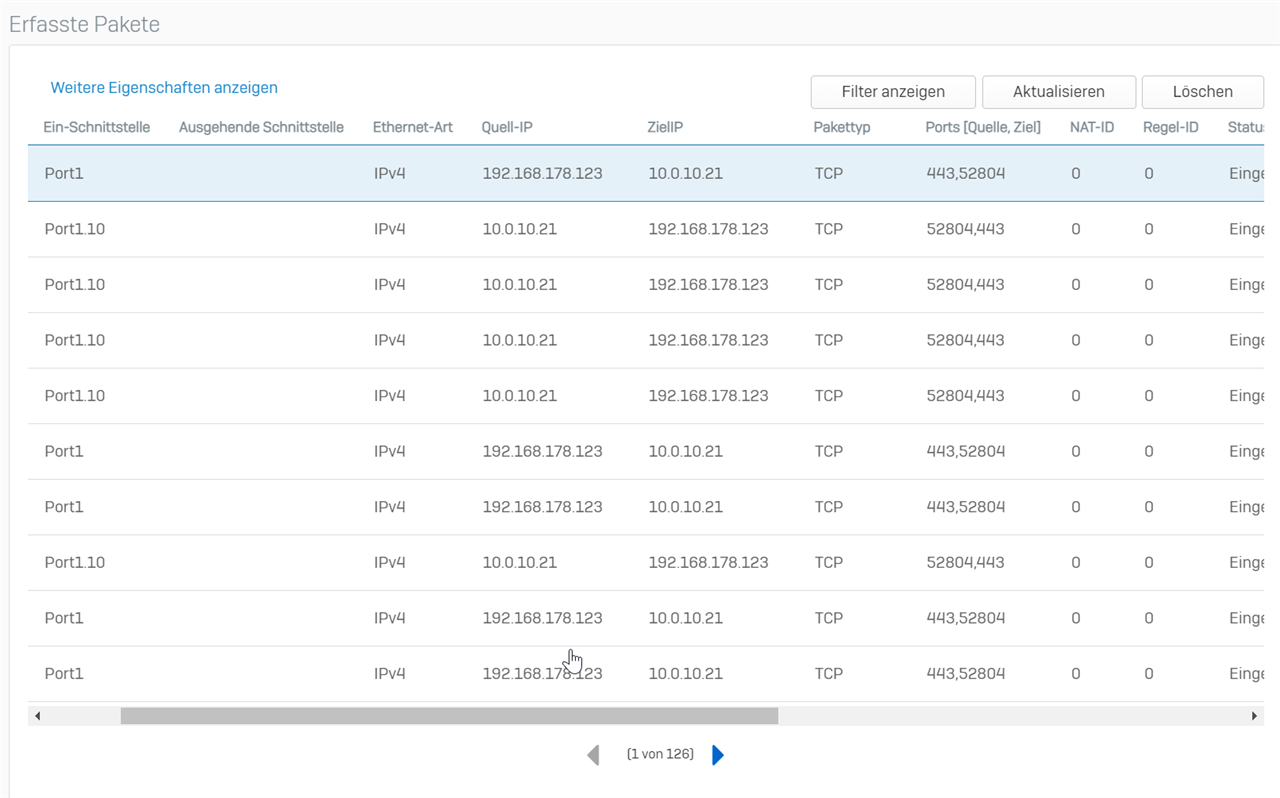Click the Ausgehende Schnittstelle column header

[x=261, y=127]
